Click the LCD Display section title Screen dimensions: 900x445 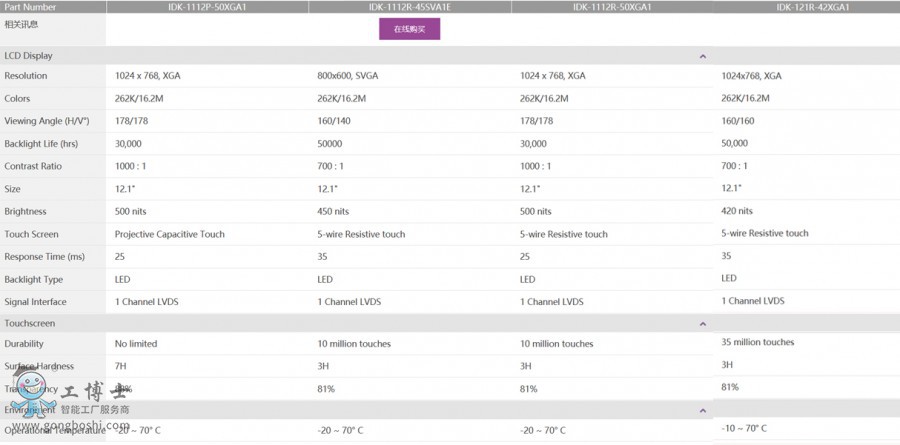point(29,56)
